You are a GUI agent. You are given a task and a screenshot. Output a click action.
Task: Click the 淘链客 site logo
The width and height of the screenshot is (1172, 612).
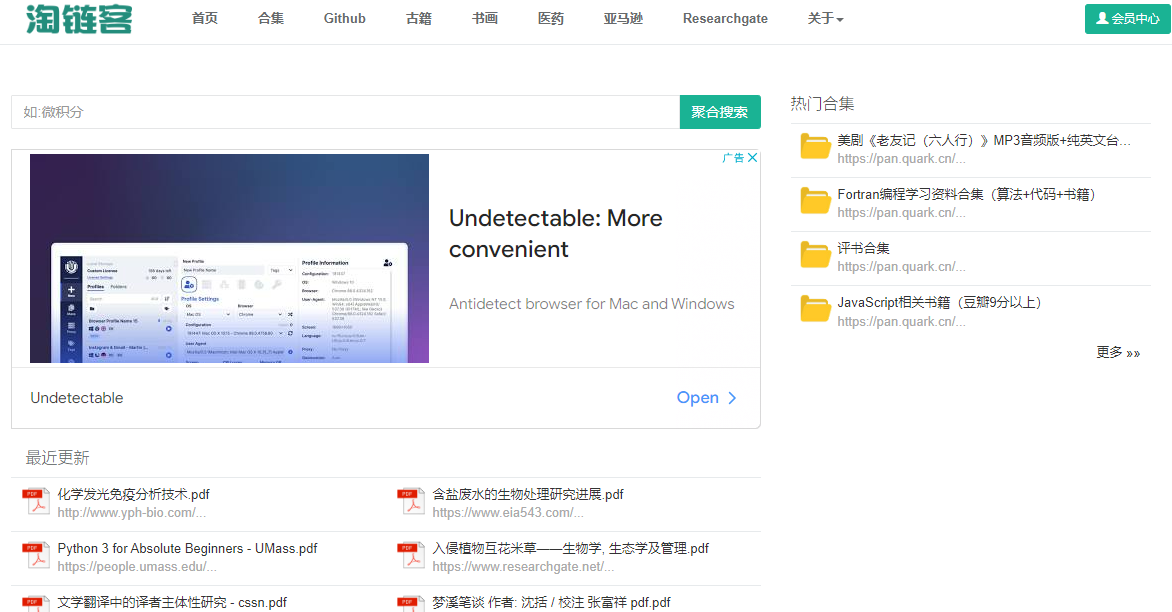click(79, 19)
